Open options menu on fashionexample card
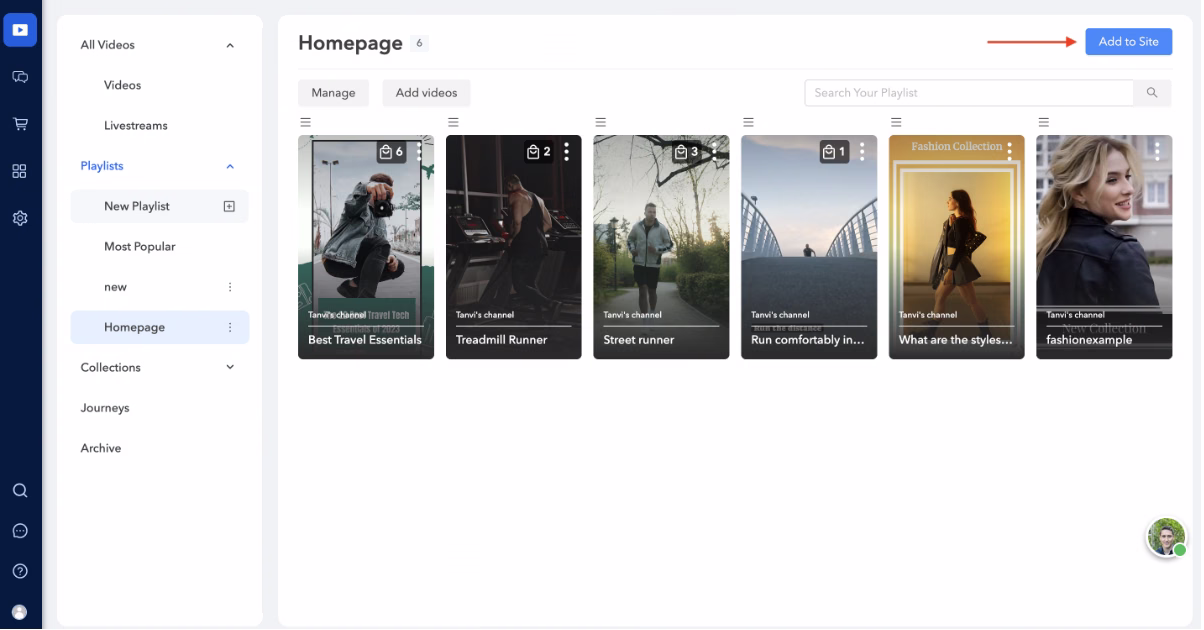 [x=1157, y=152]
